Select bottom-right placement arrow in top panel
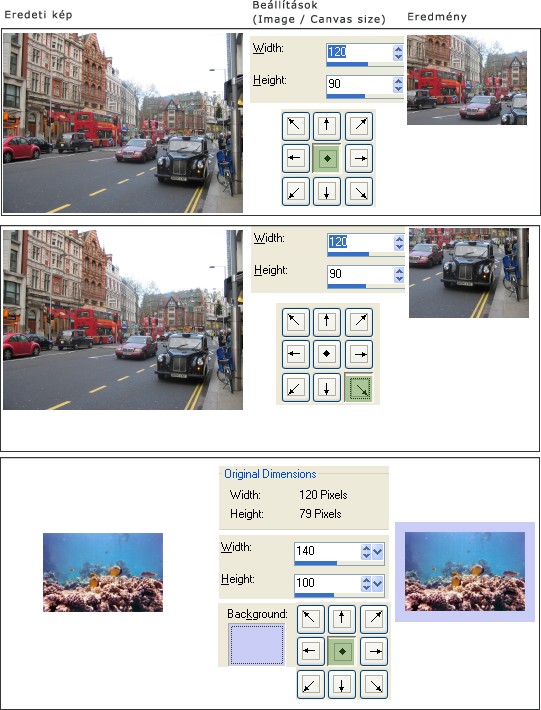Image resolution: width=541 pixels, height=710 pixels. pos(359,191)
